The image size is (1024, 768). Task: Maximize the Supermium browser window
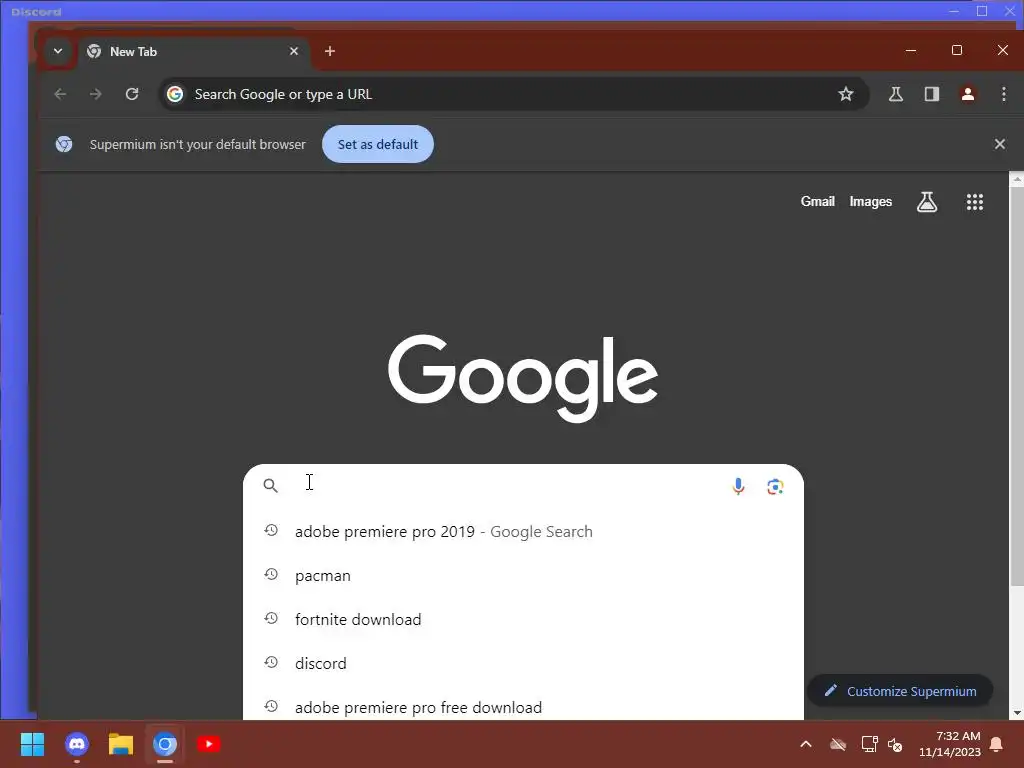957,50
